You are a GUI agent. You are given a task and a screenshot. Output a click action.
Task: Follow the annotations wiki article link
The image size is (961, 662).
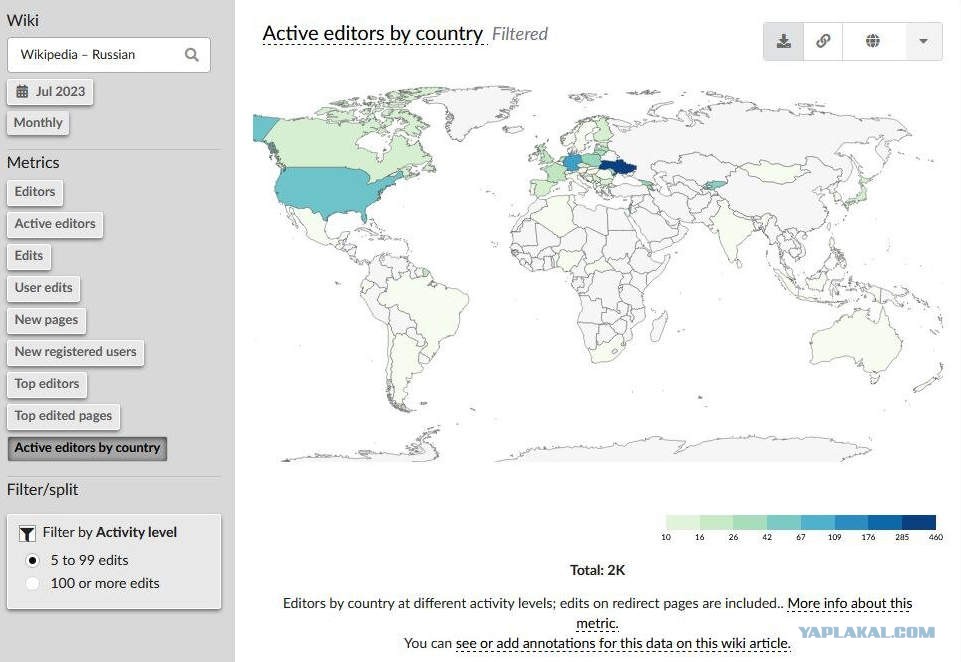pos(623,644)
